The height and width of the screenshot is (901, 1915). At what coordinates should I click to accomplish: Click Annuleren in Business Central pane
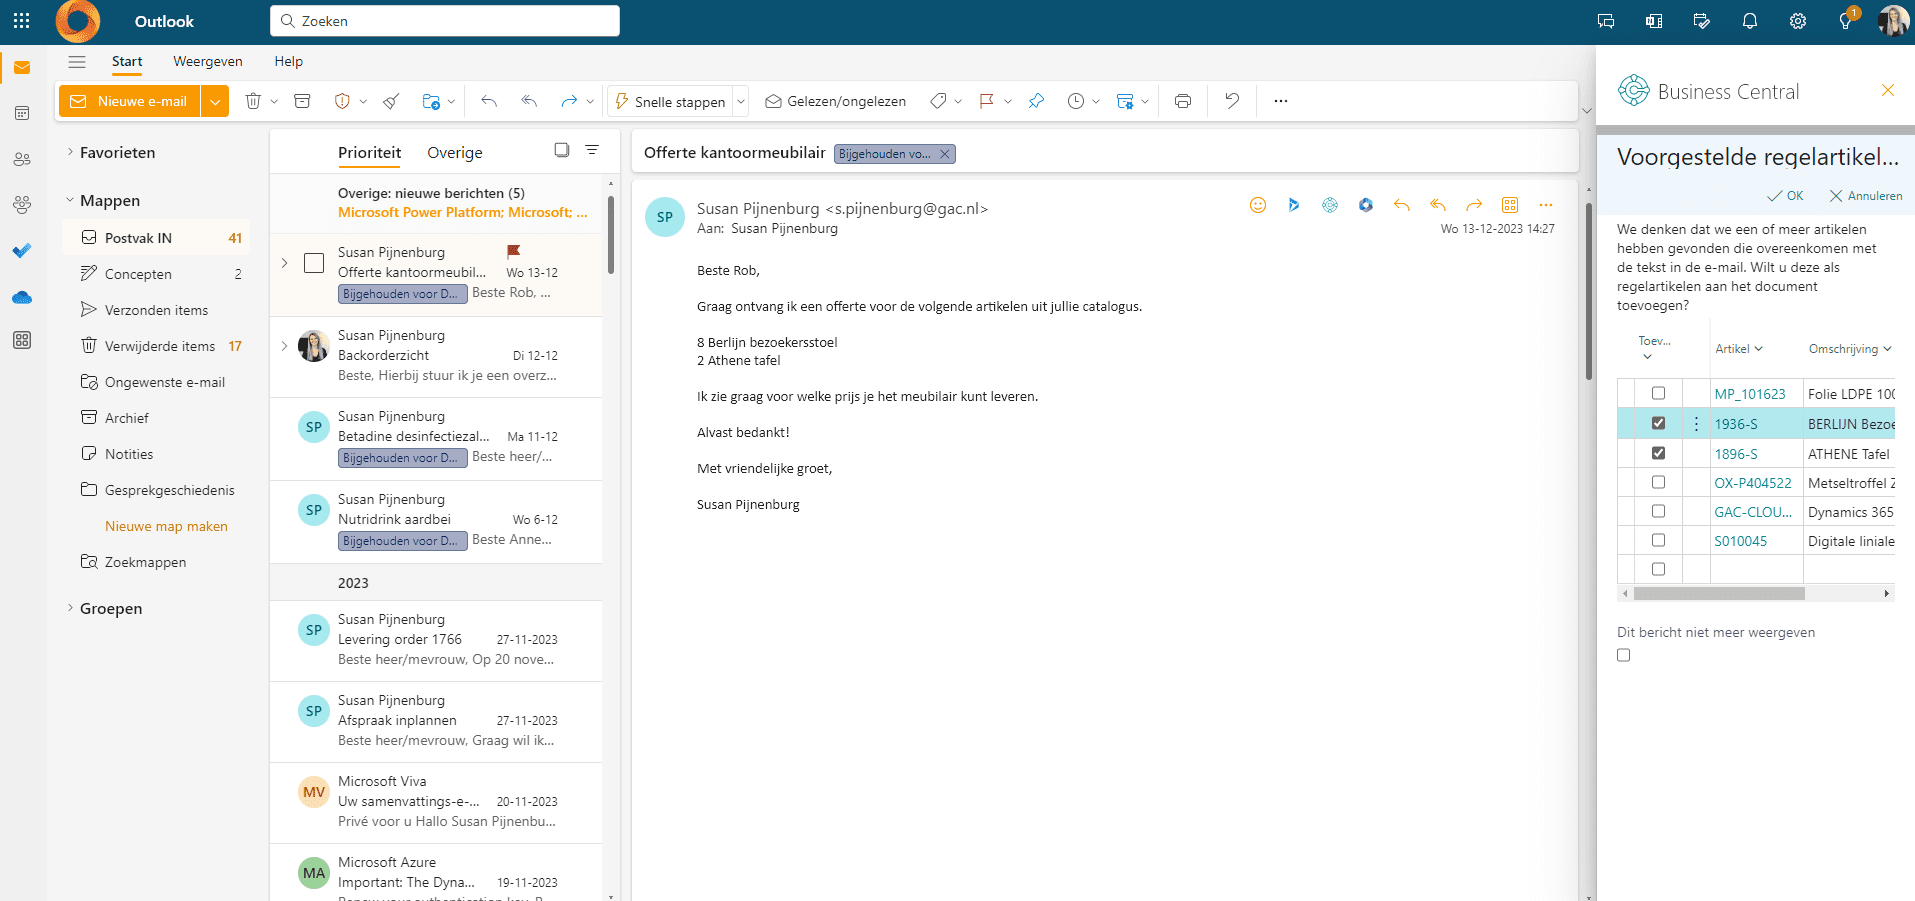[x=1866, y=196]
